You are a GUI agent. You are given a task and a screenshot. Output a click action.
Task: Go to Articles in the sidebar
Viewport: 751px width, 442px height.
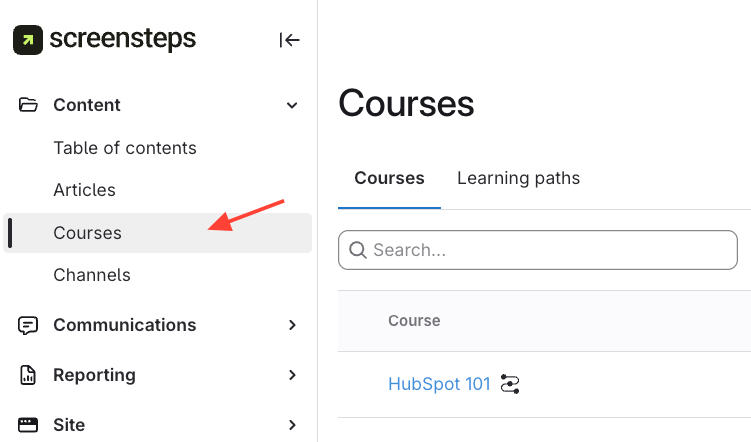pos(85,190)
